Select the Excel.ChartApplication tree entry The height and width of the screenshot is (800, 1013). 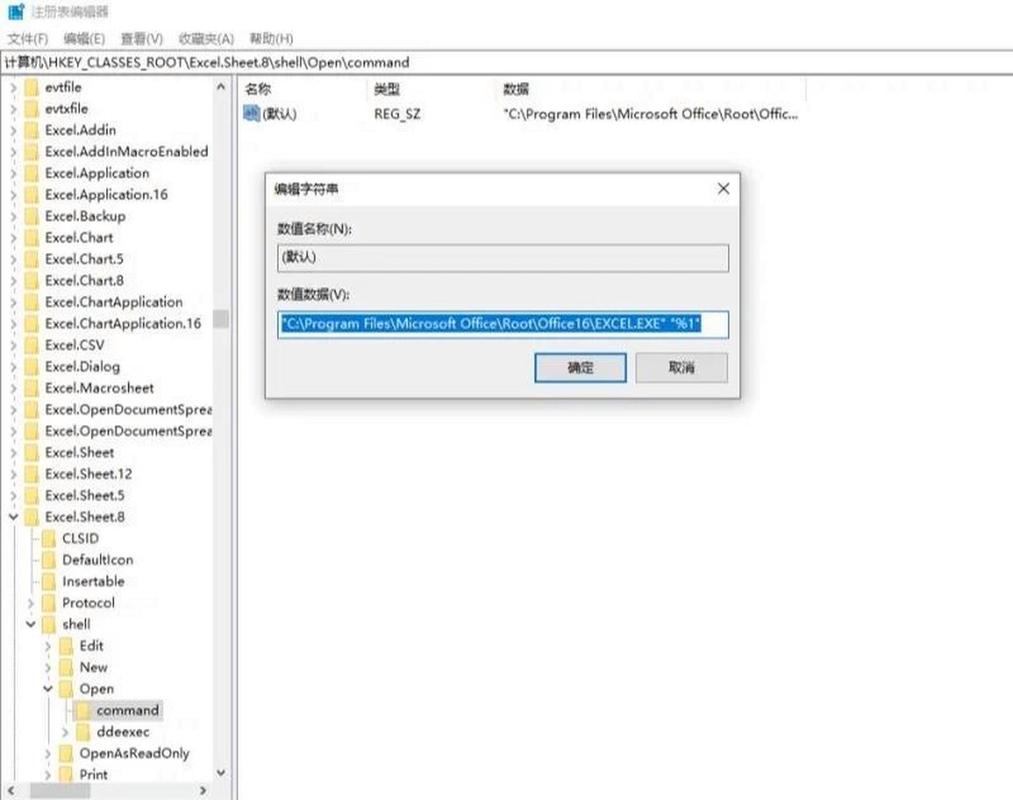pos(114,302)
